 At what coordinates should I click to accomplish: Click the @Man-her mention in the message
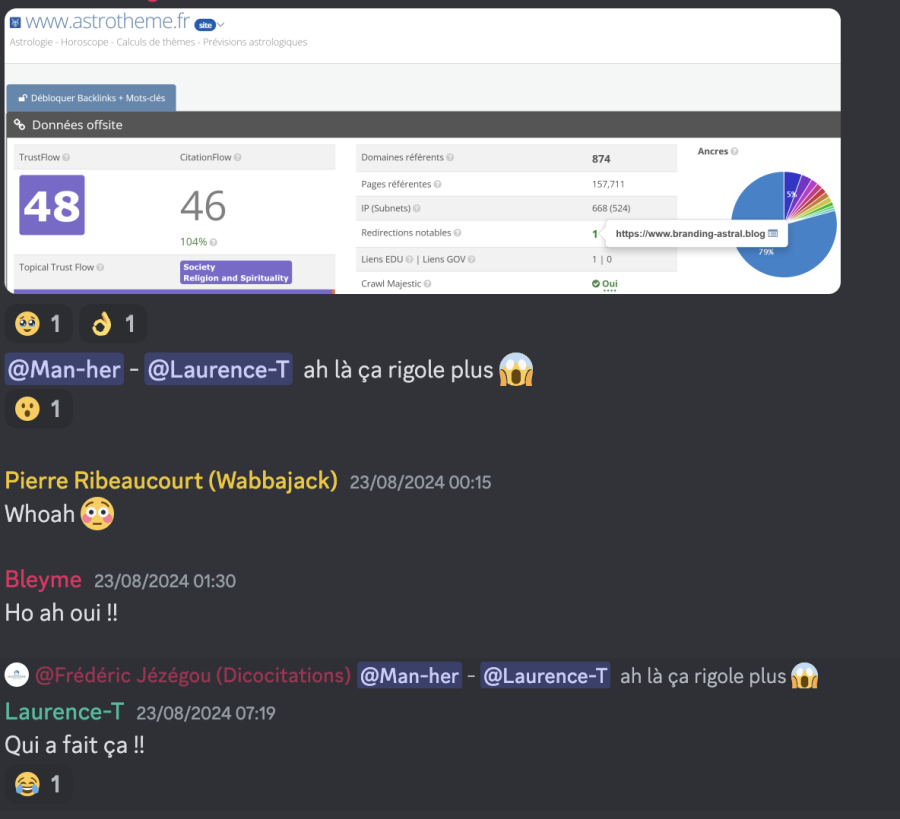click(x=64, y=369)
